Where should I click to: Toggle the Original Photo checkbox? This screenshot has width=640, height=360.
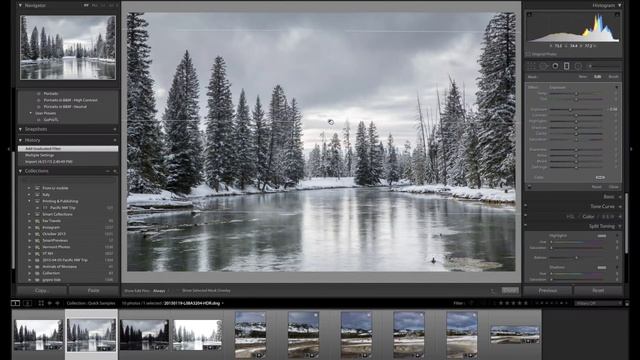529,54
